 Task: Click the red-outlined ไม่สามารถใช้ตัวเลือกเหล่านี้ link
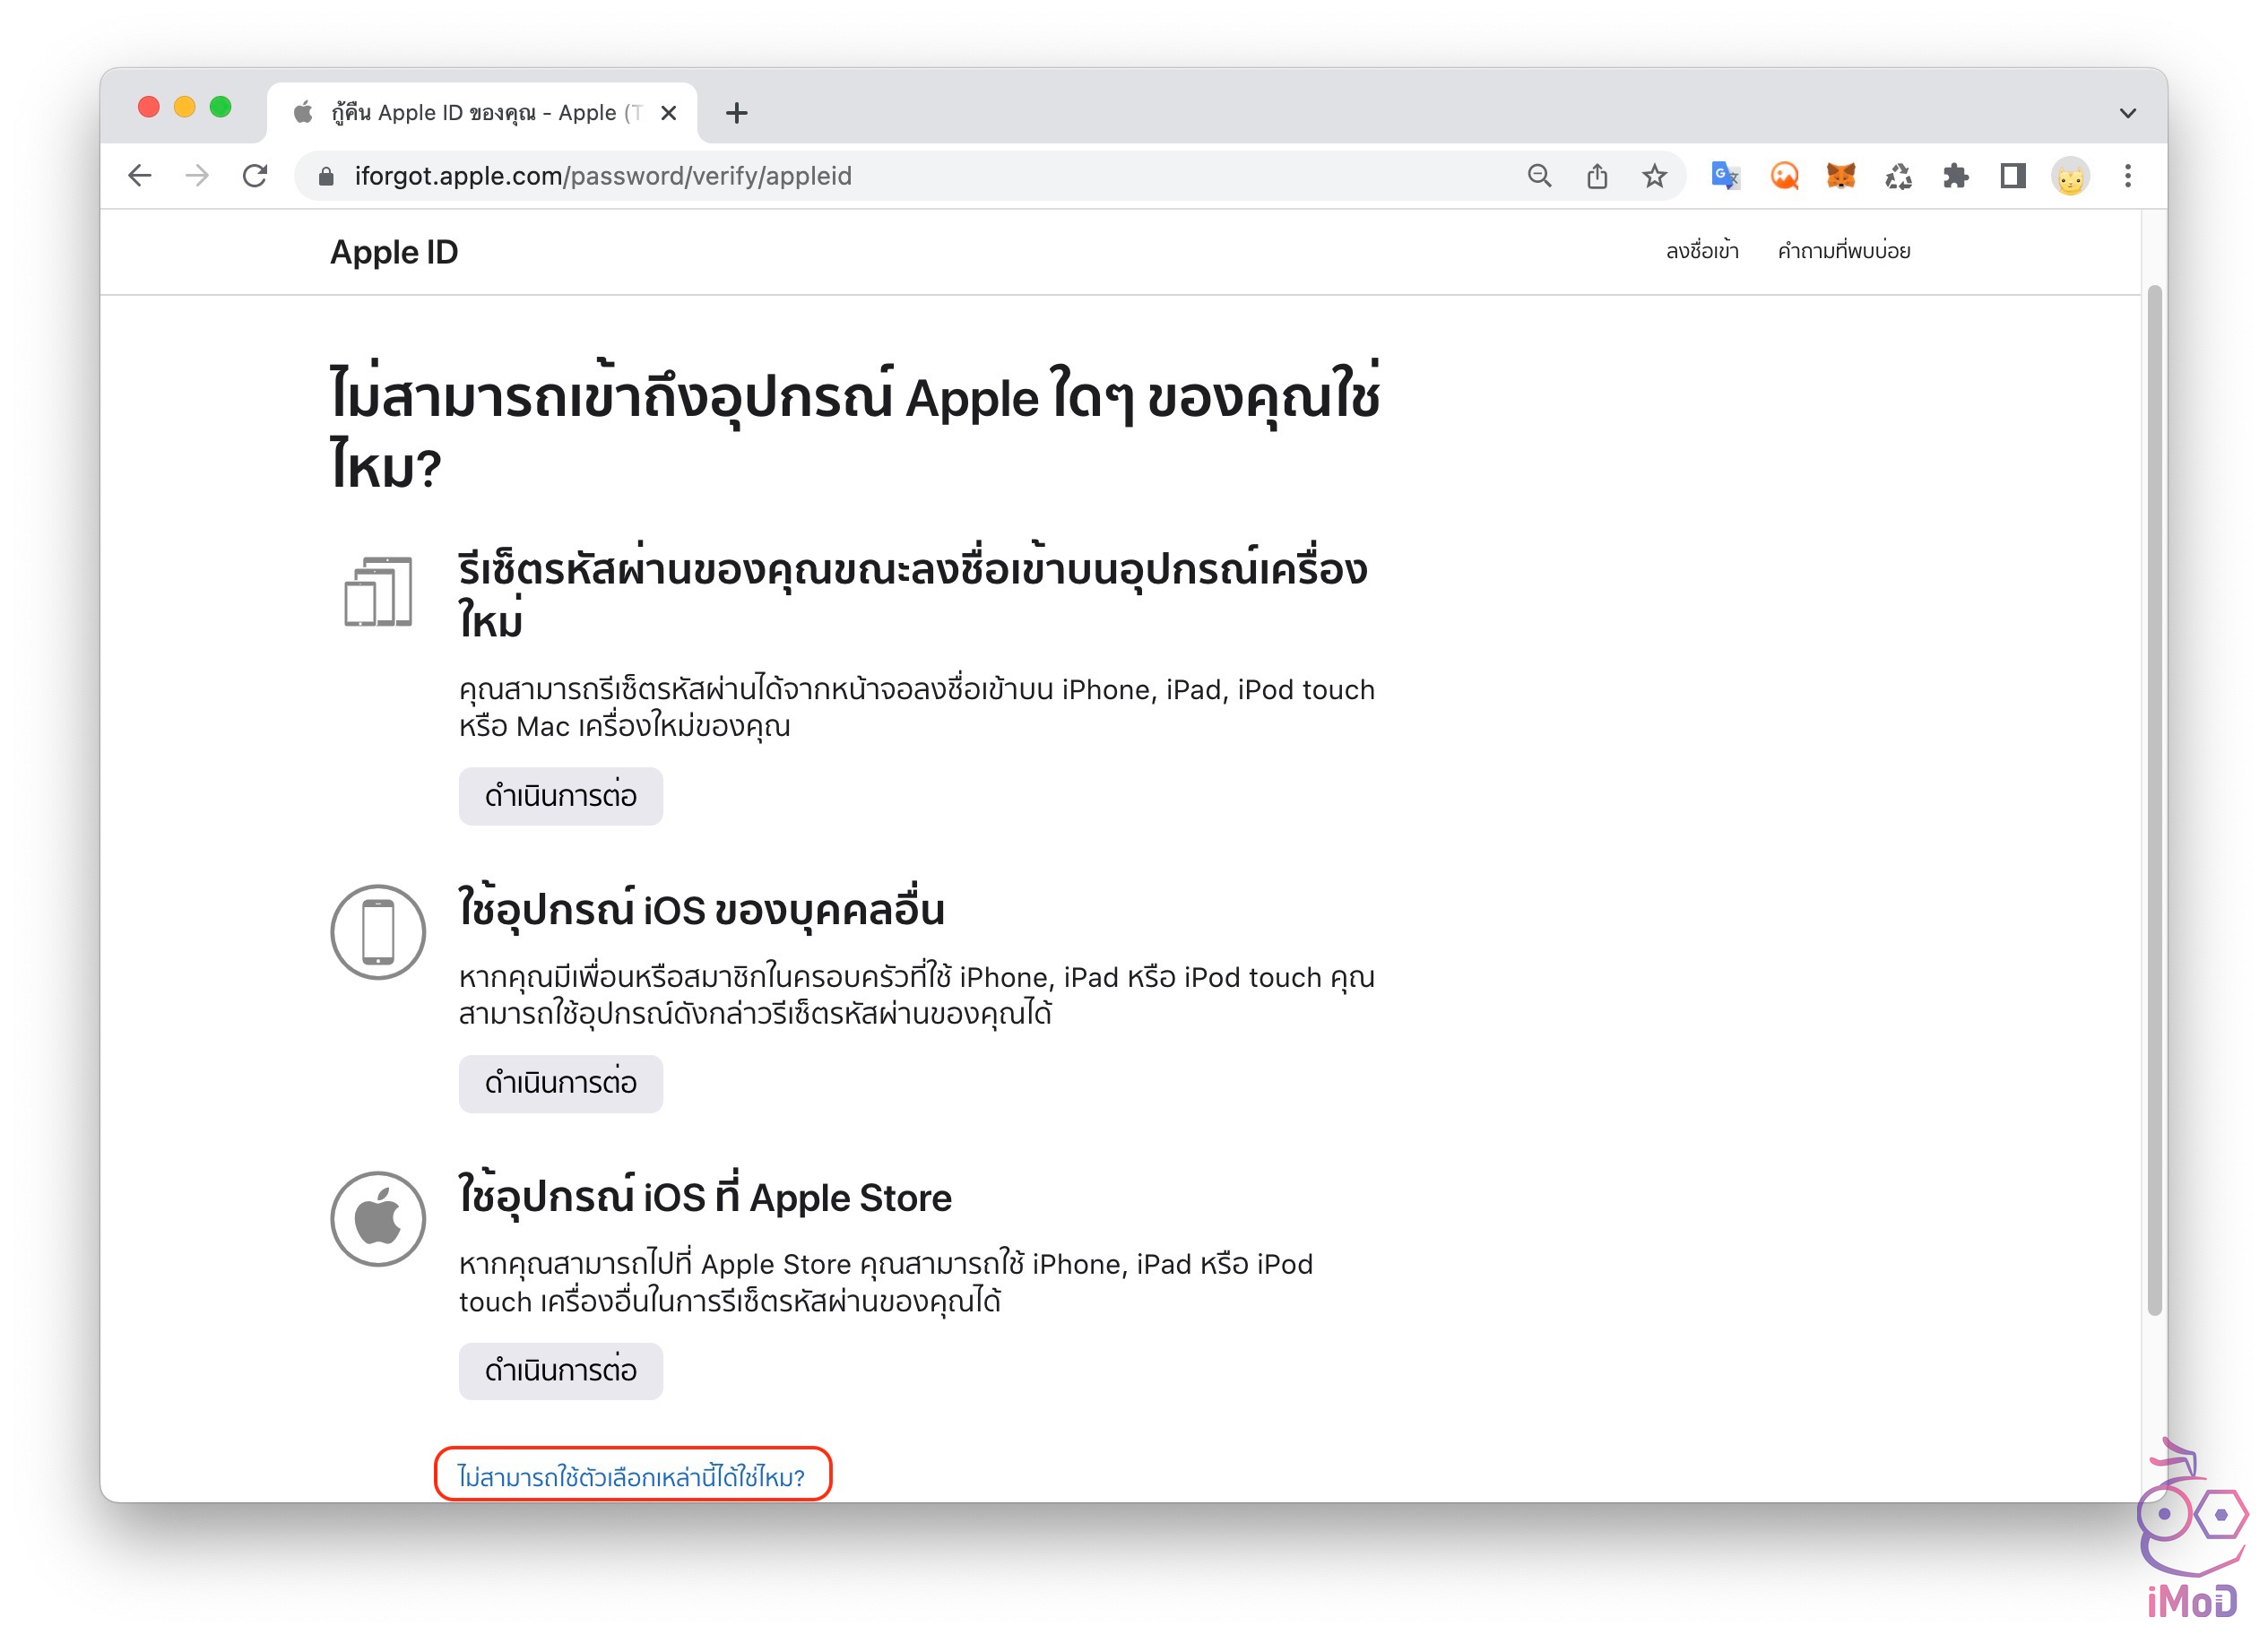[631, 1476]
